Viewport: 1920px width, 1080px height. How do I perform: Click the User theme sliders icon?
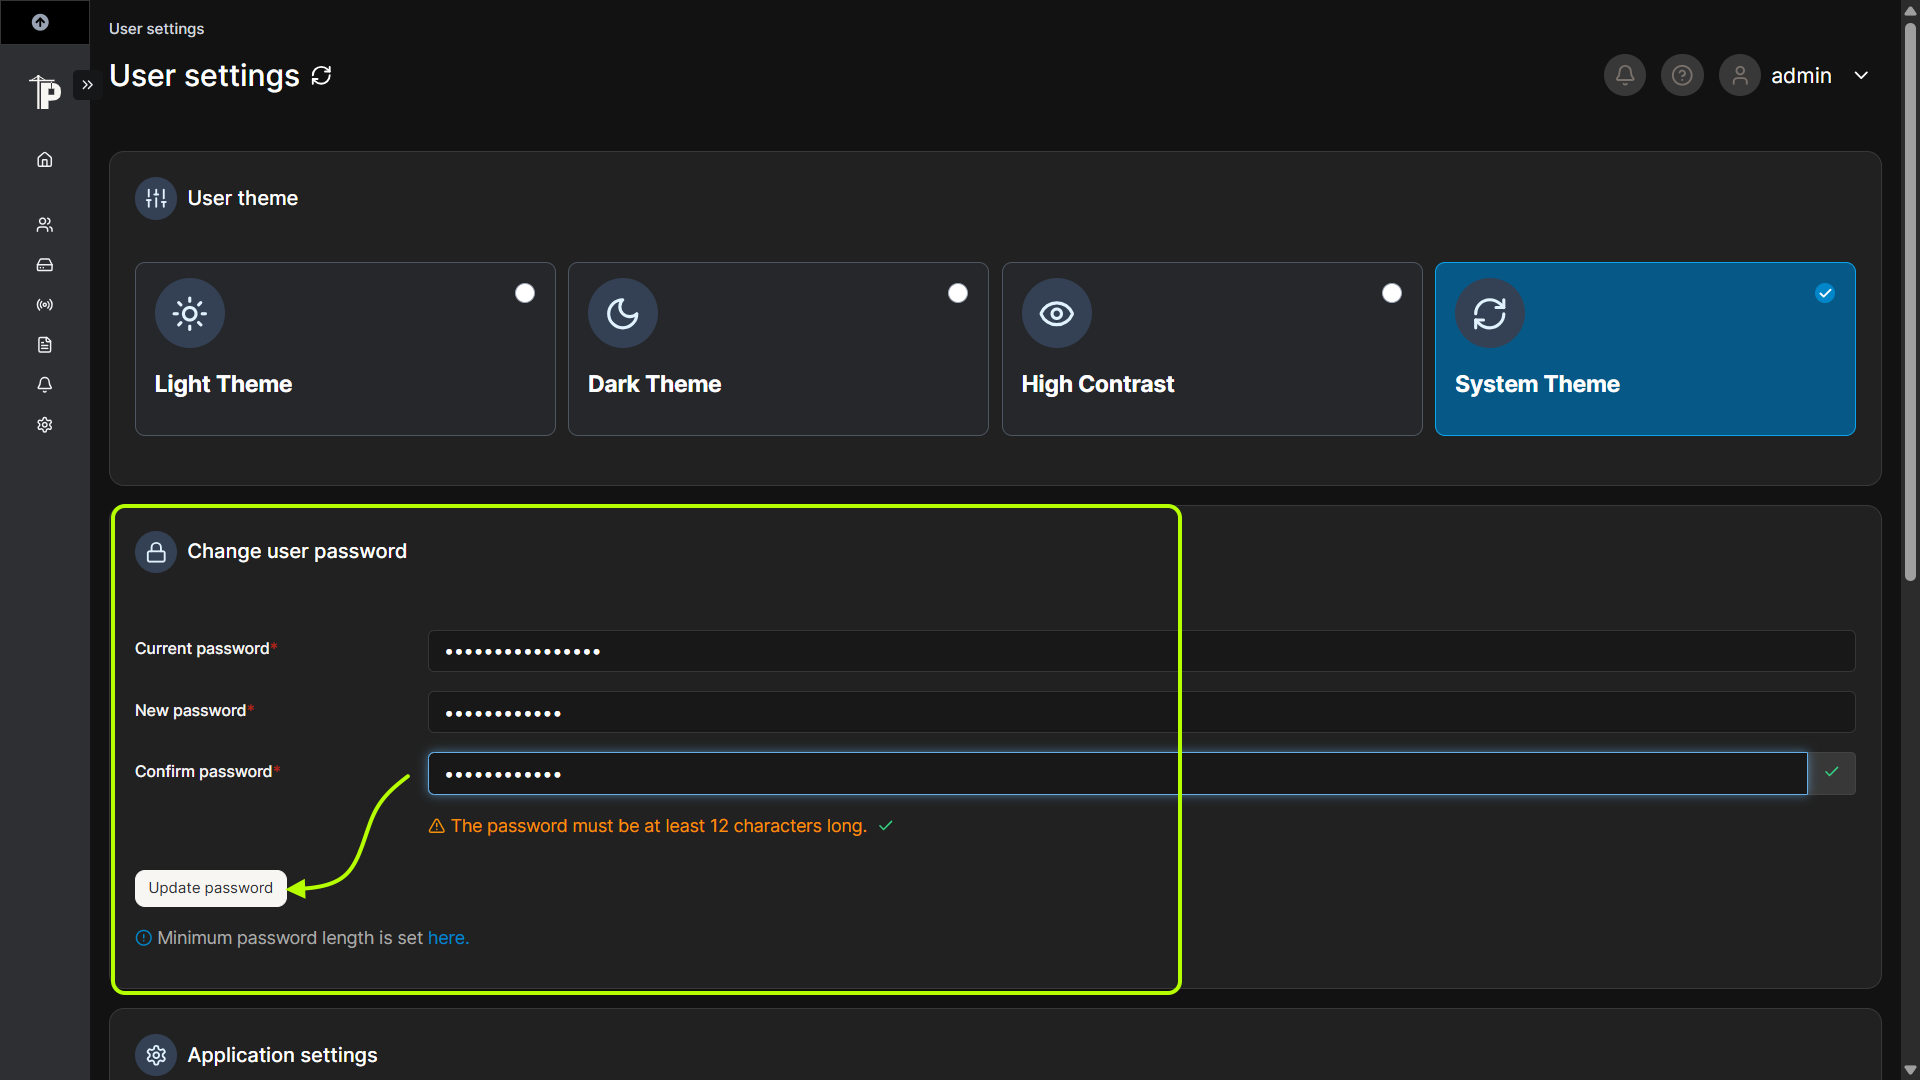(156, 198)
